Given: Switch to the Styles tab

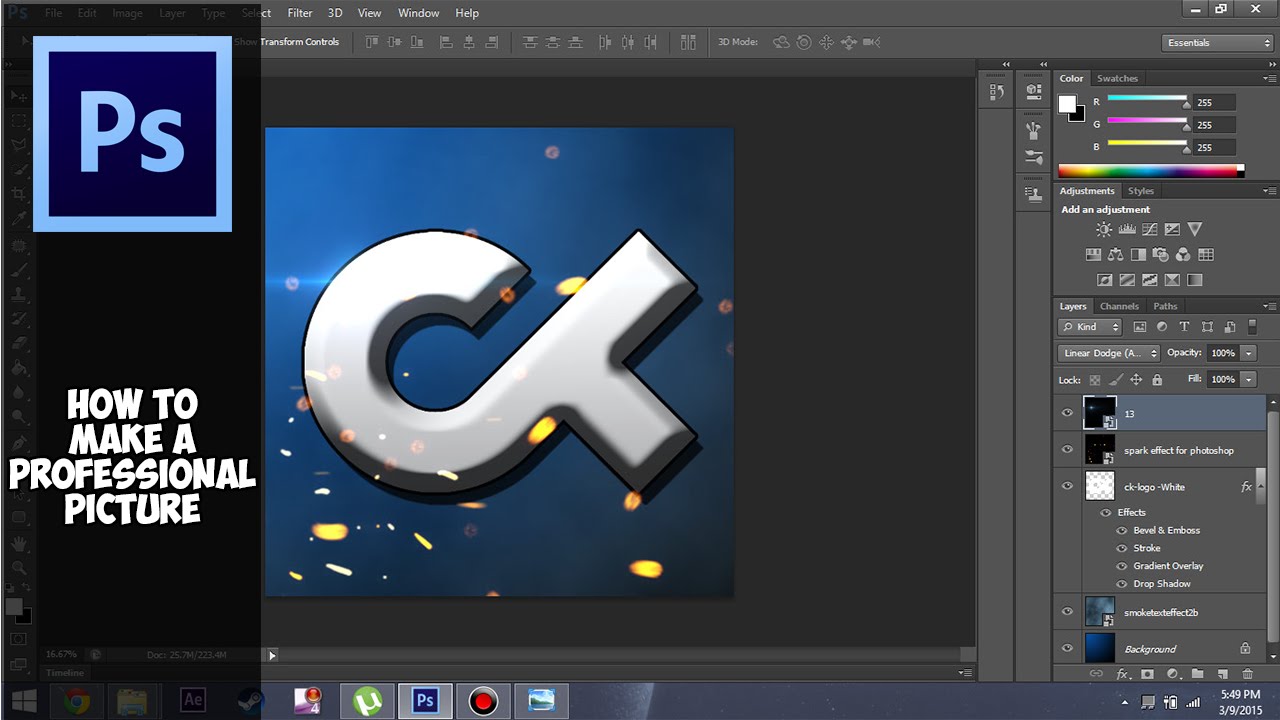Looking at the screenshot, I should [x=1141, y=191].
